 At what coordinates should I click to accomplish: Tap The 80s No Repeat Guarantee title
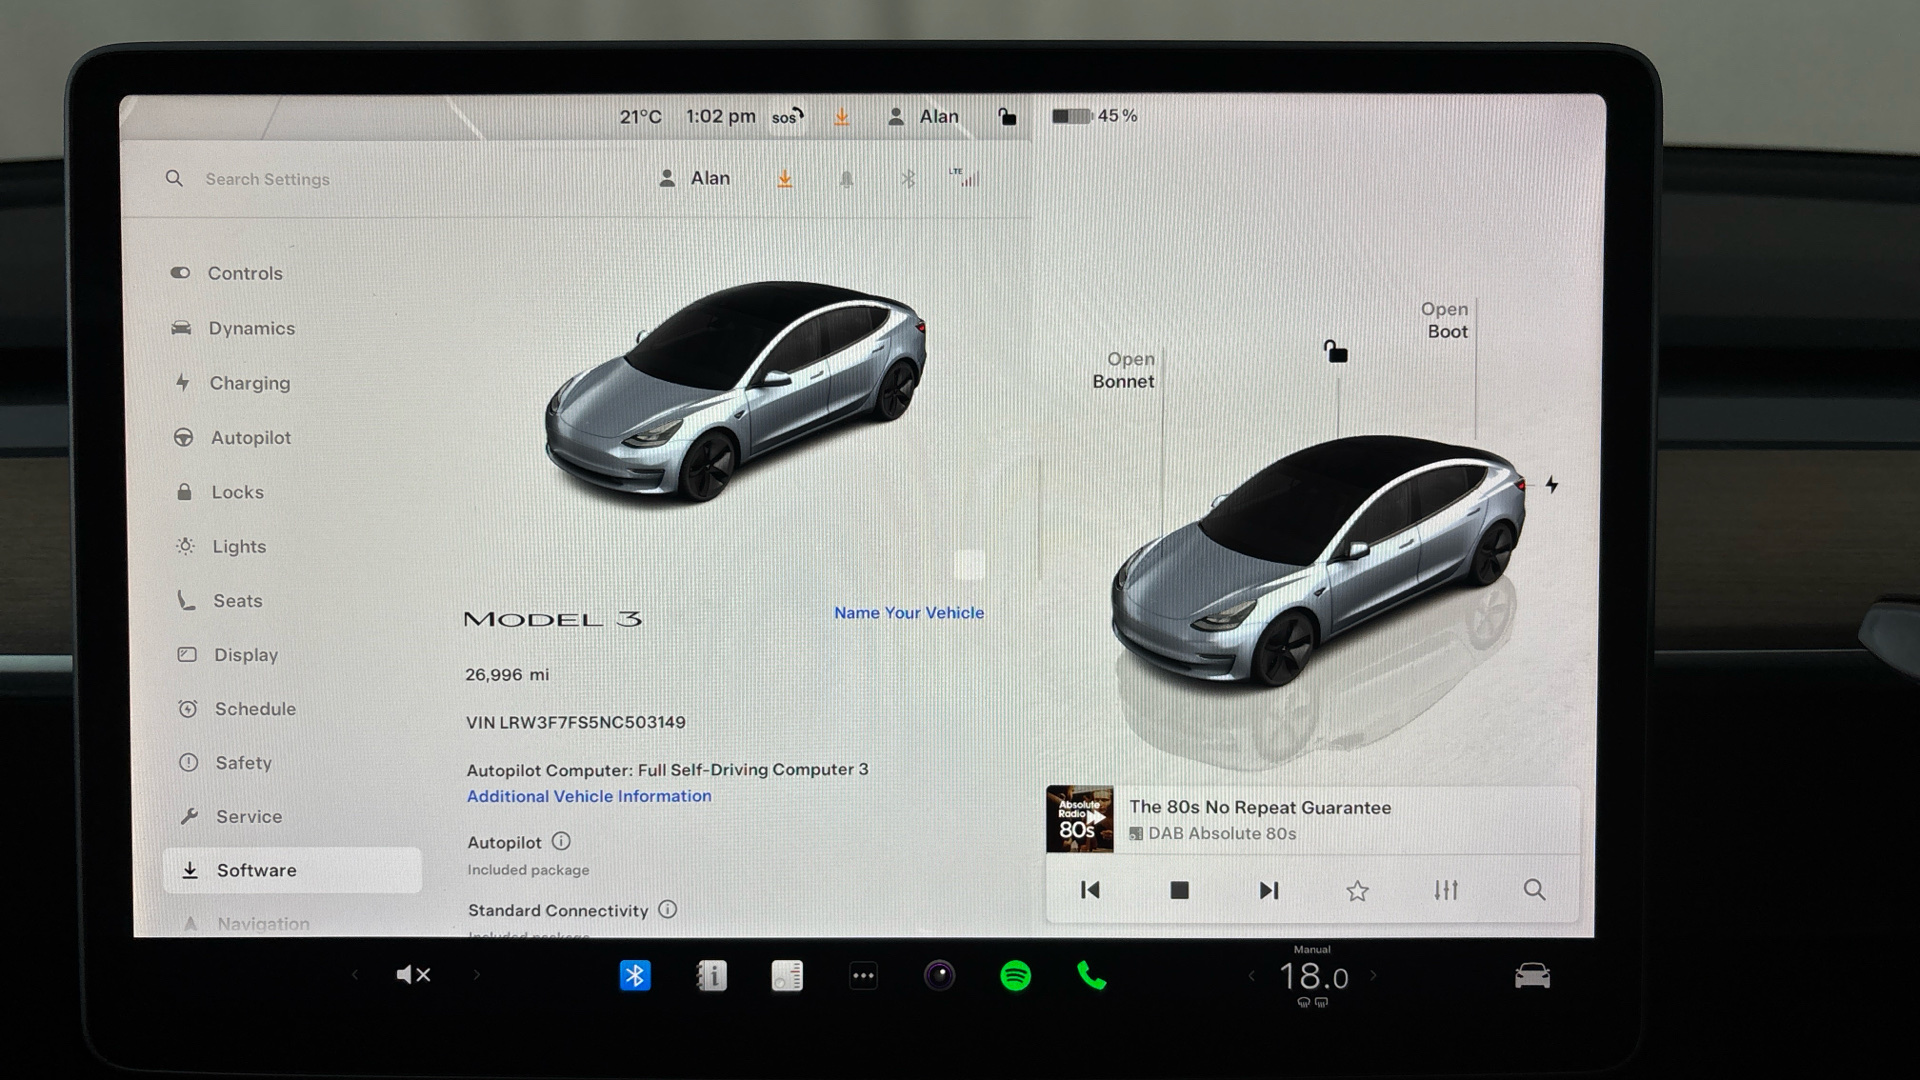tap(1260, 807)
